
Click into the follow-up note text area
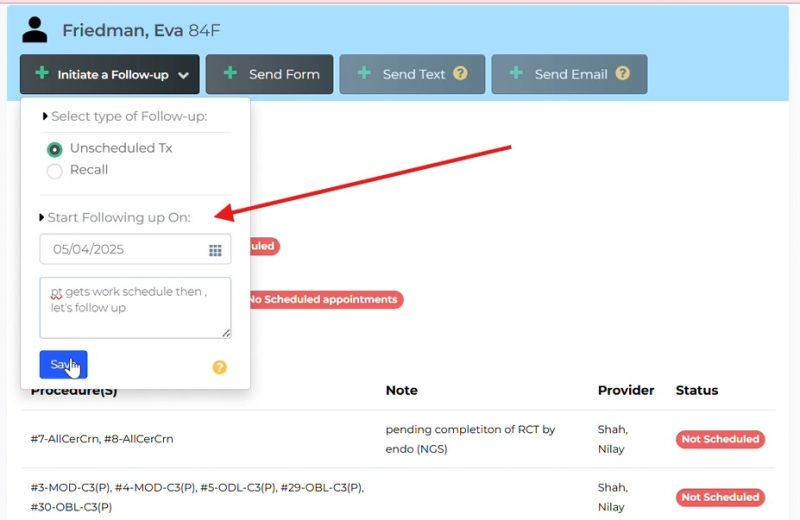135,308
